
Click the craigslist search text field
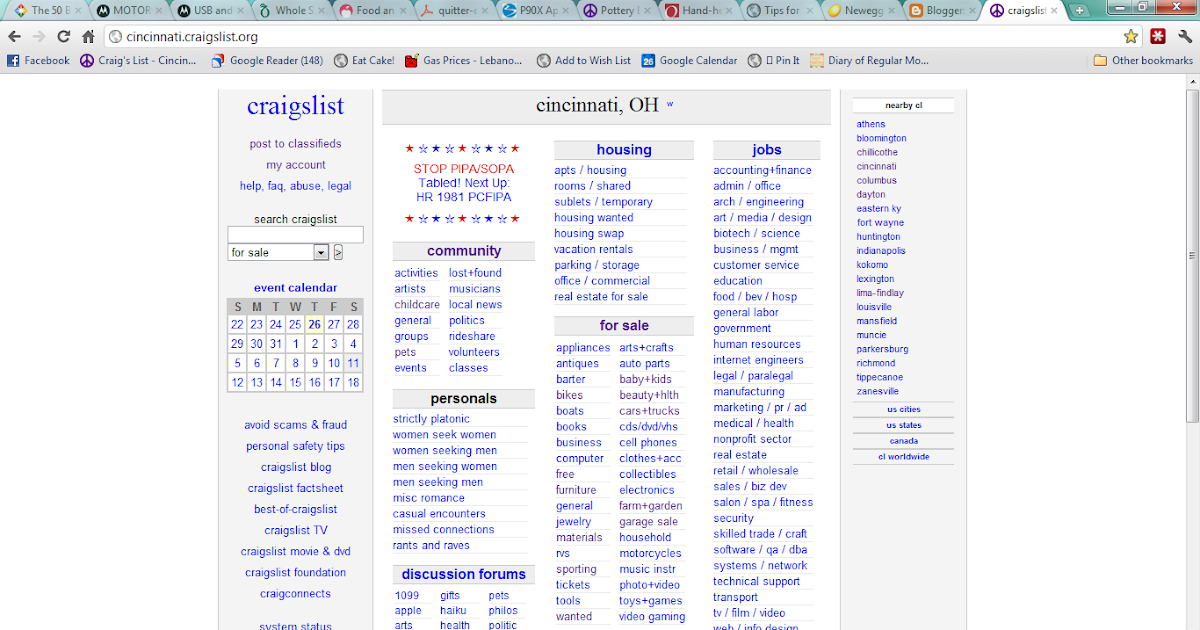(x=295, y=235)
